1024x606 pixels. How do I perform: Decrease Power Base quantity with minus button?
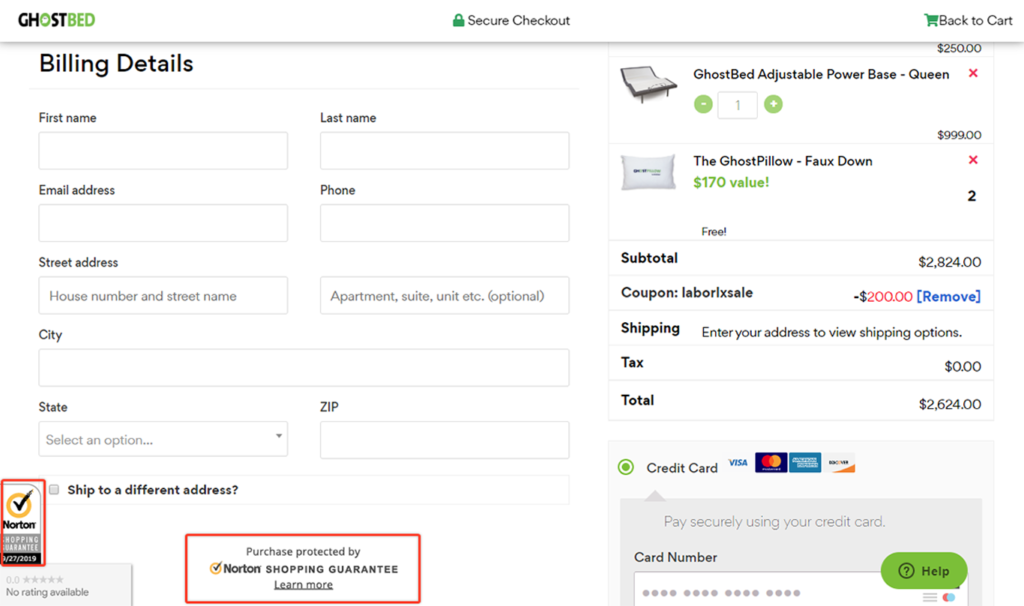[703, 104]
